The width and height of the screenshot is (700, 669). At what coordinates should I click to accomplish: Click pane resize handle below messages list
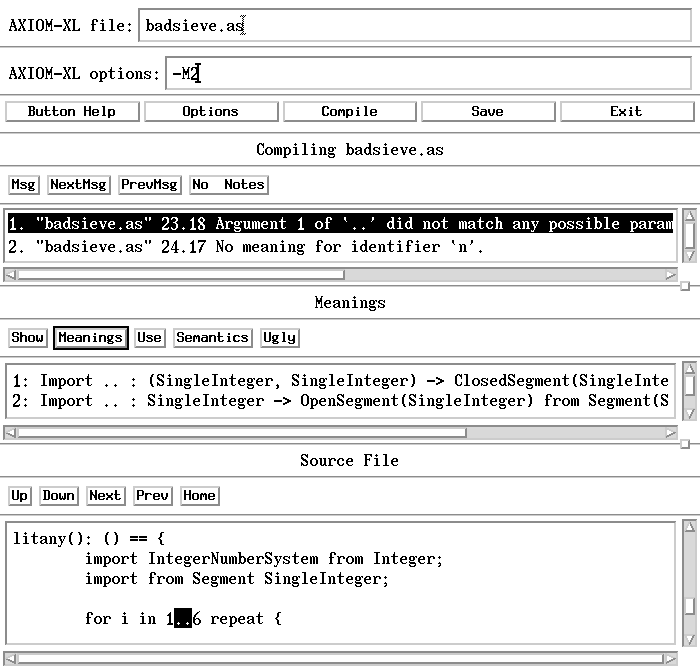coord(685,286)
